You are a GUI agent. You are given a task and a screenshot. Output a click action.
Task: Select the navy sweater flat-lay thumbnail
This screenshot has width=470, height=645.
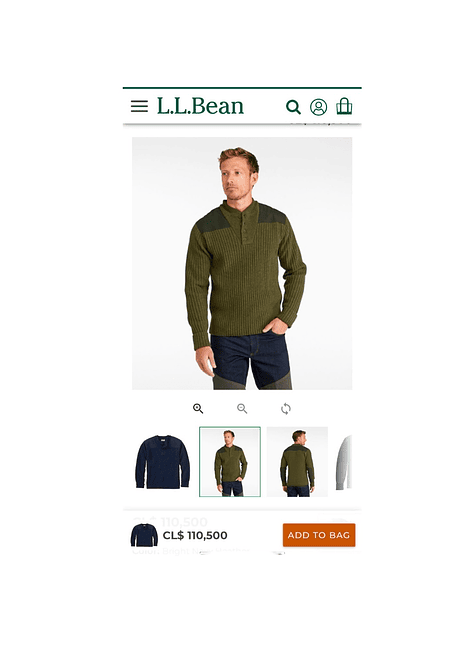pyautogui.click(x=163, y=462)
